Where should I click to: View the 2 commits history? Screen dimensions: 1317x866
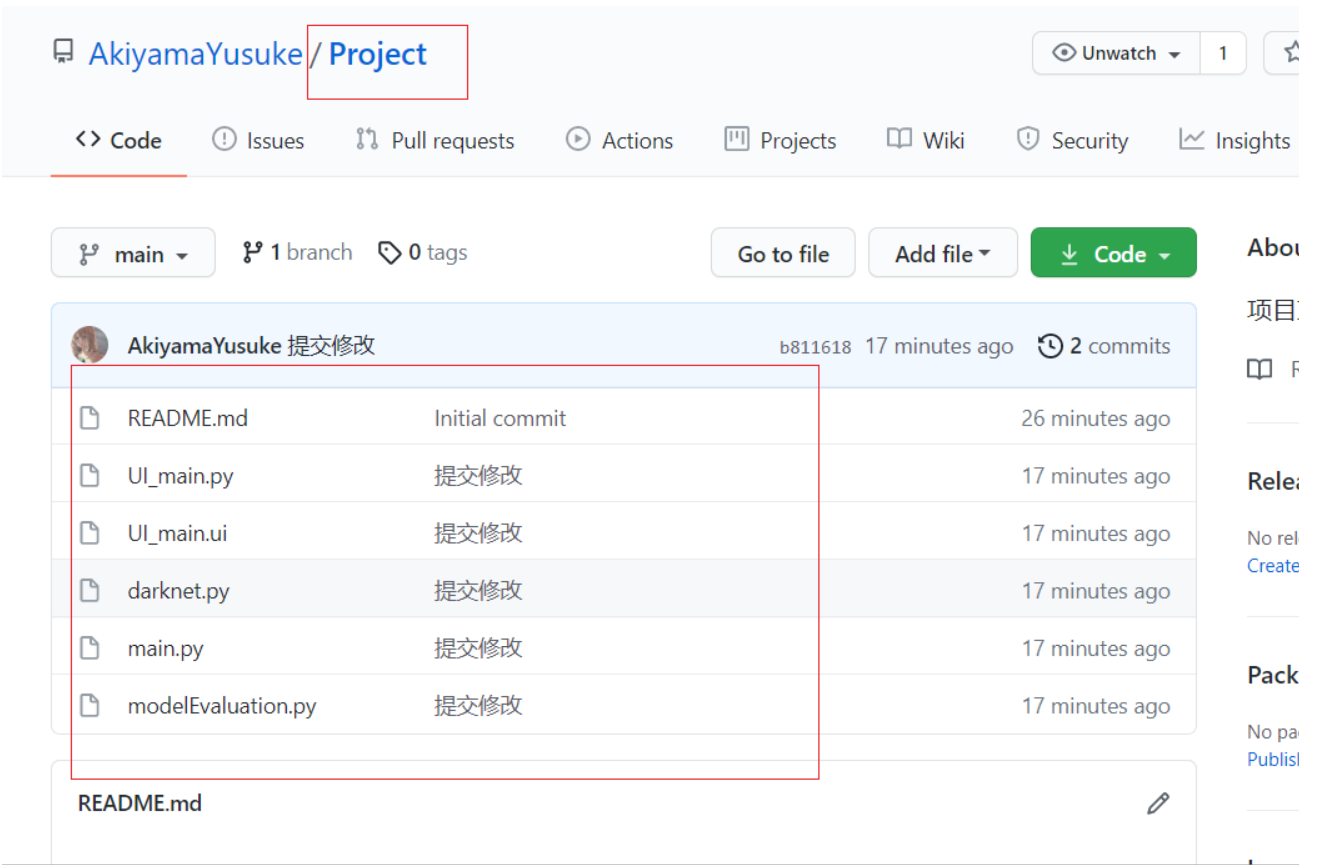[1104, 346]
